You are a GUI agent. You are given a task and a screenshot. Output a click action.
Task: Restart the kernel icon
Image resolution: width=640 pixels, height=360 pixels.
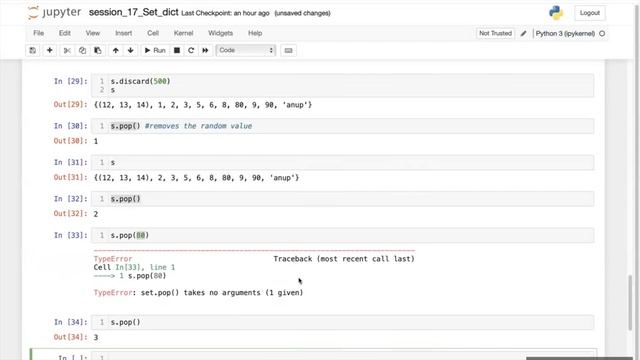191,50
